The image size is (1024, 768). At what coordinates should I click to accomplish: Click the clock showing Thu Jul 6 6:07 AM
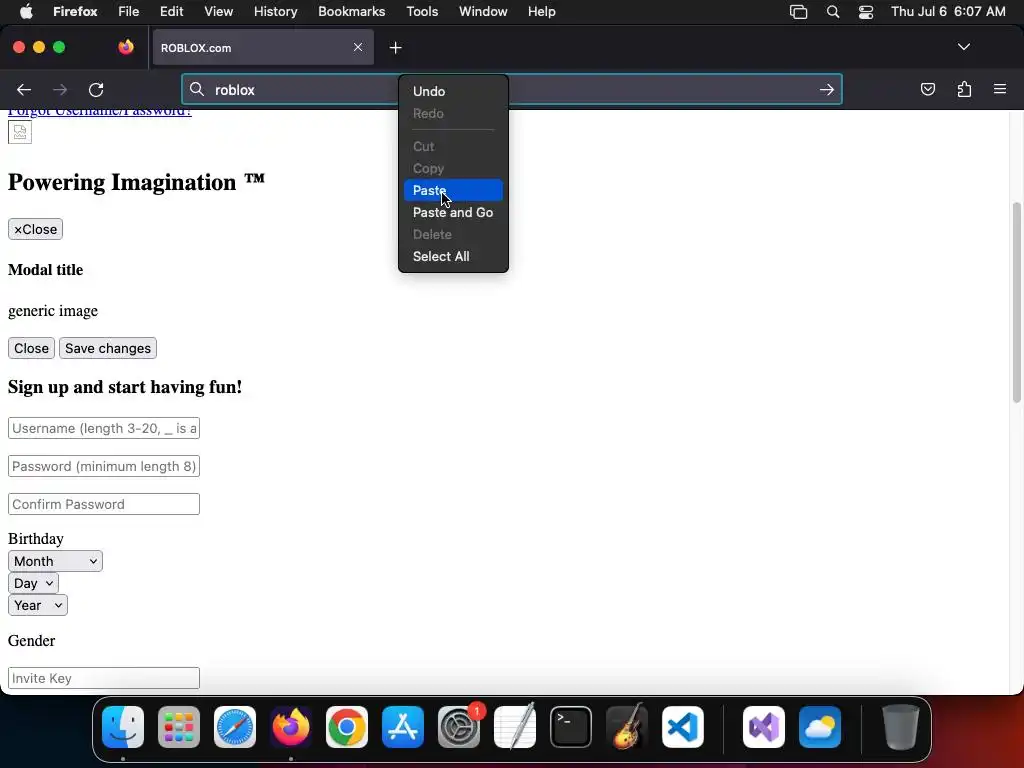pos(948,12)
